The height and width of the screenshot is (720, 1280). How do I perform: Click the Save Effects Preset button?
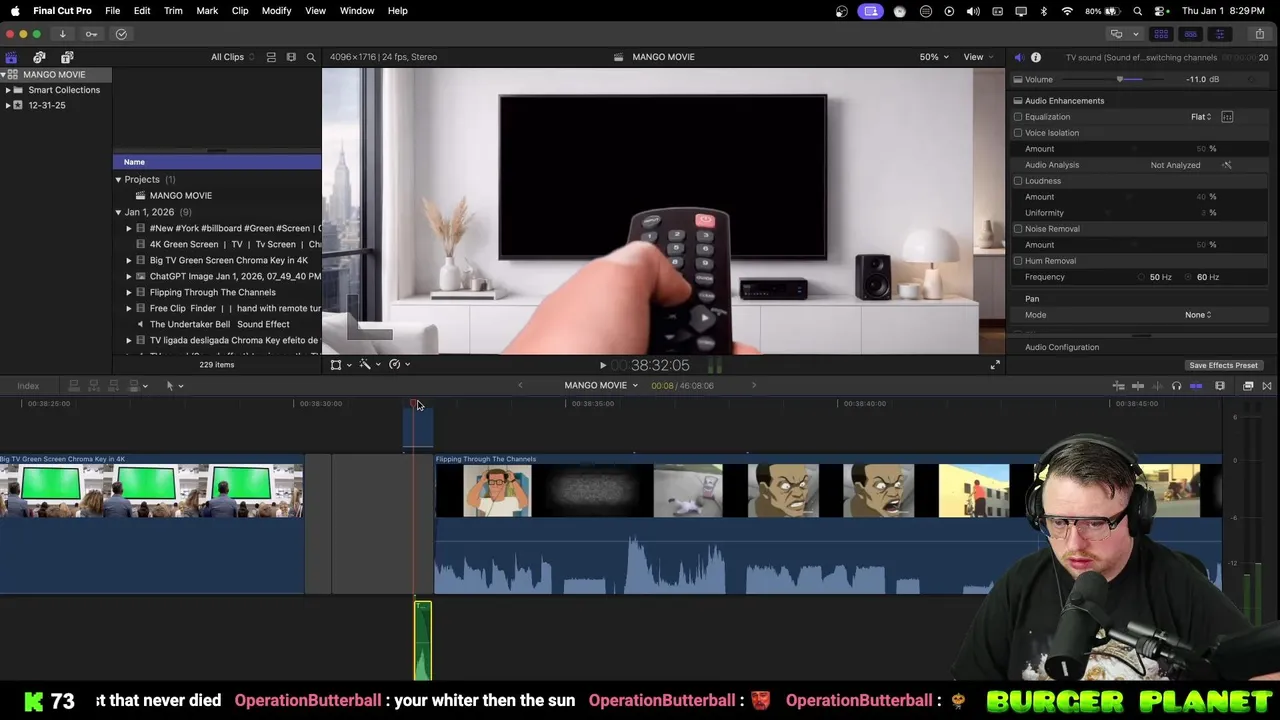1223,366
